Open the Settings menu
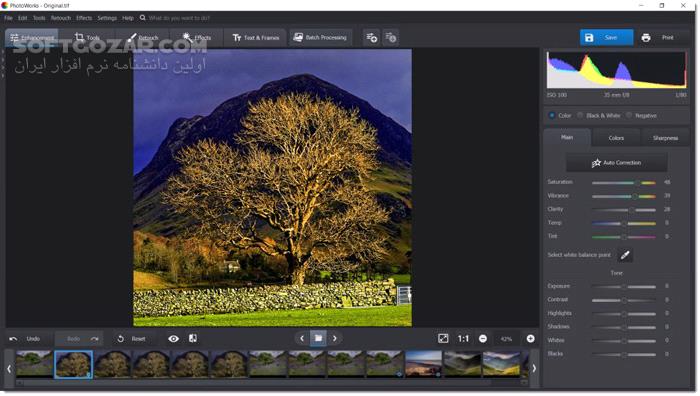 click(107, 18)
